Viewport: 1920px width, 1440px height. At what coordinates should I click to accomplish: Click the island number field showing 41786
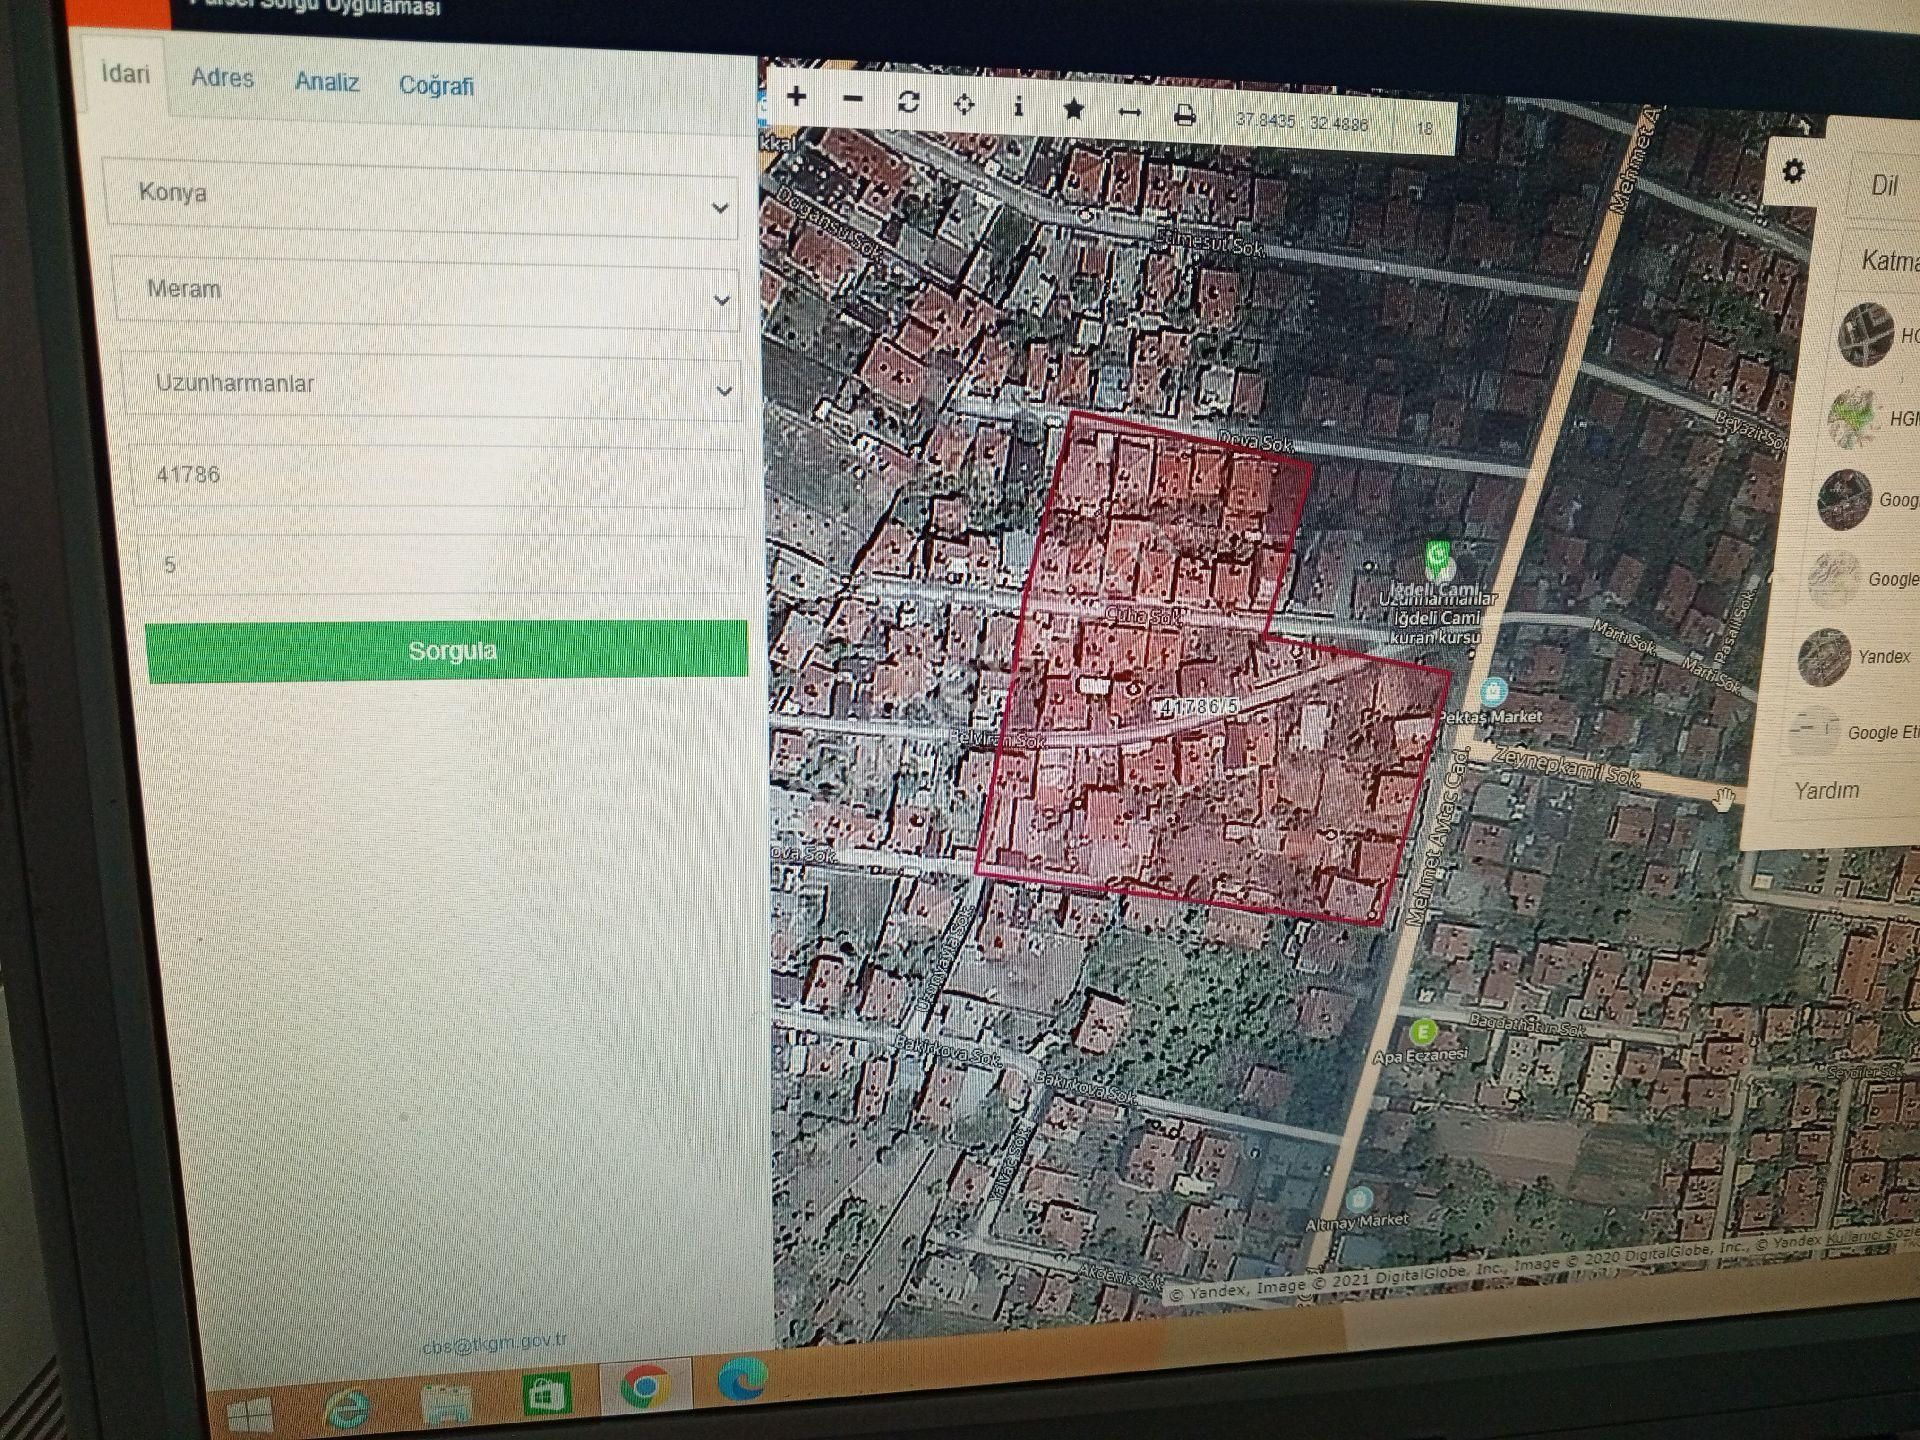pyautogui.click(x=437, y=476)
